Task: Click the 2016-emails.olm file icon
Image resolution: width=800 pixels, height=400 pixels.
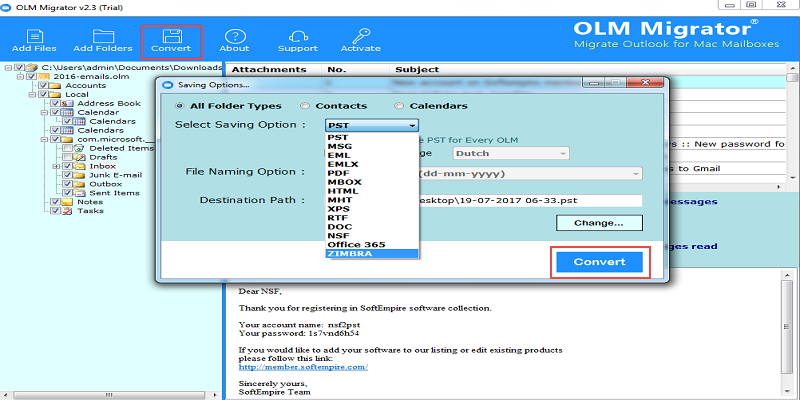Action: 44,77
